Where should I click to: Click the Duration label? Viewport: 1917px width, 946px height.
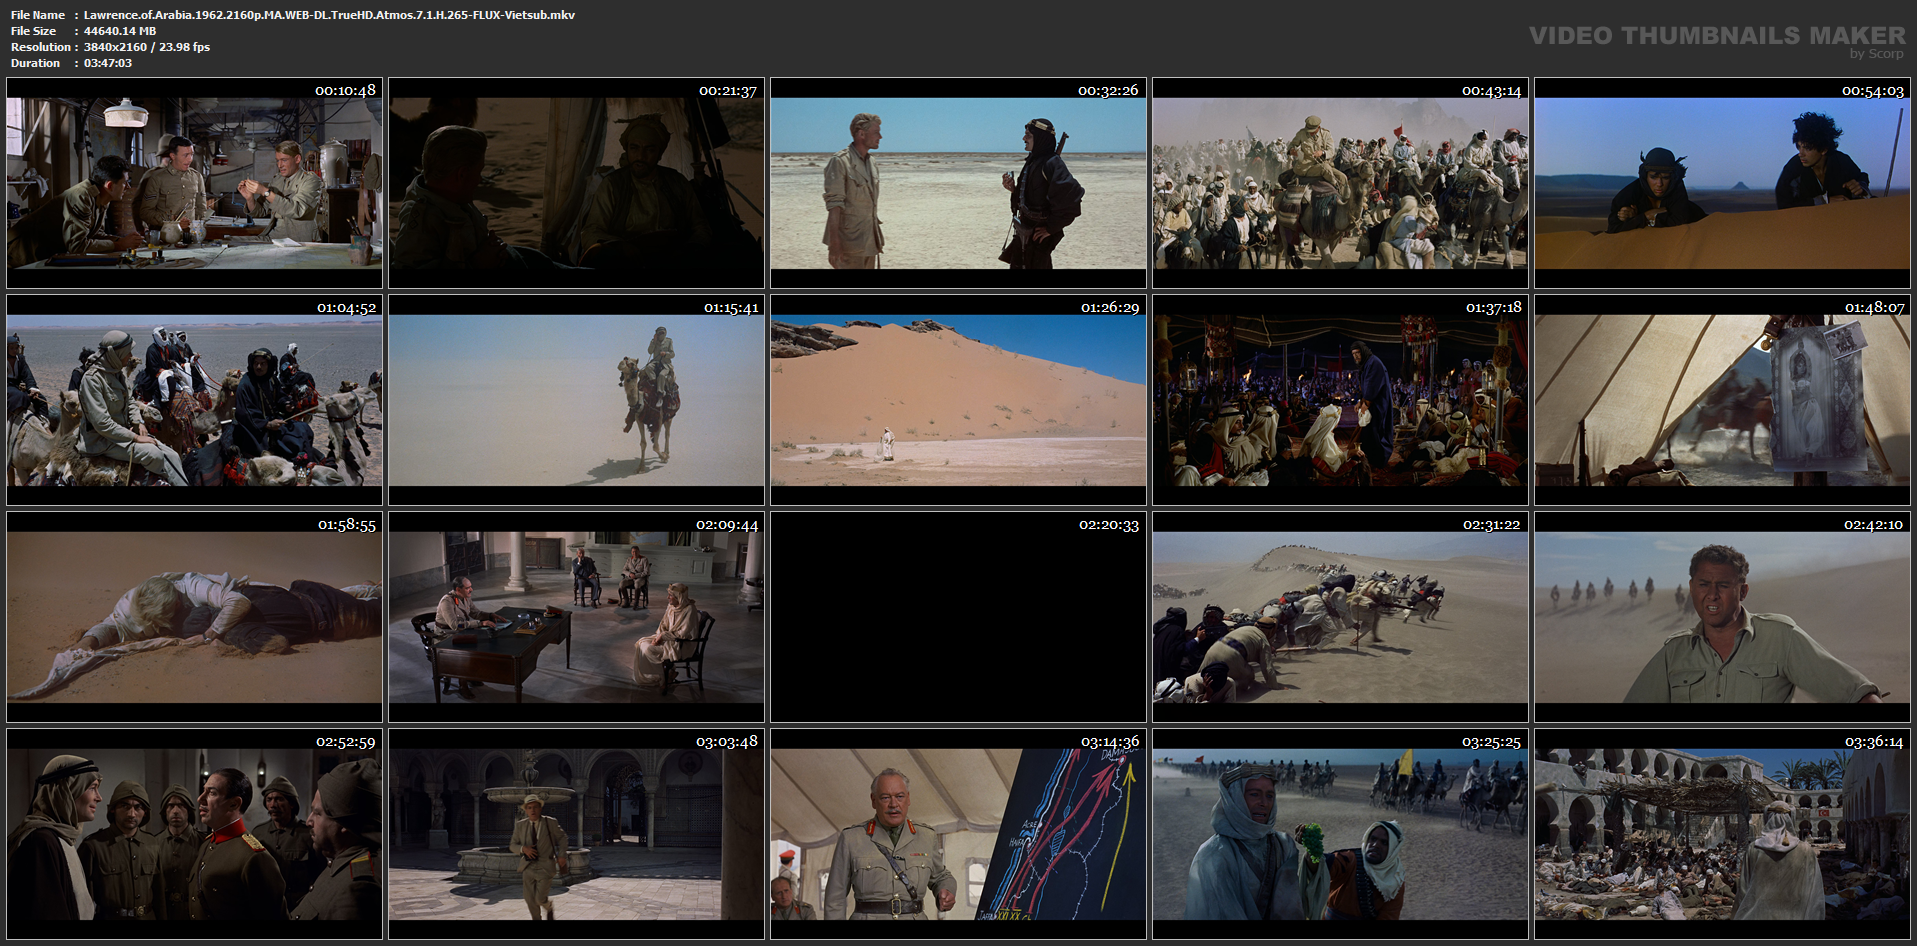pos(36,63)
